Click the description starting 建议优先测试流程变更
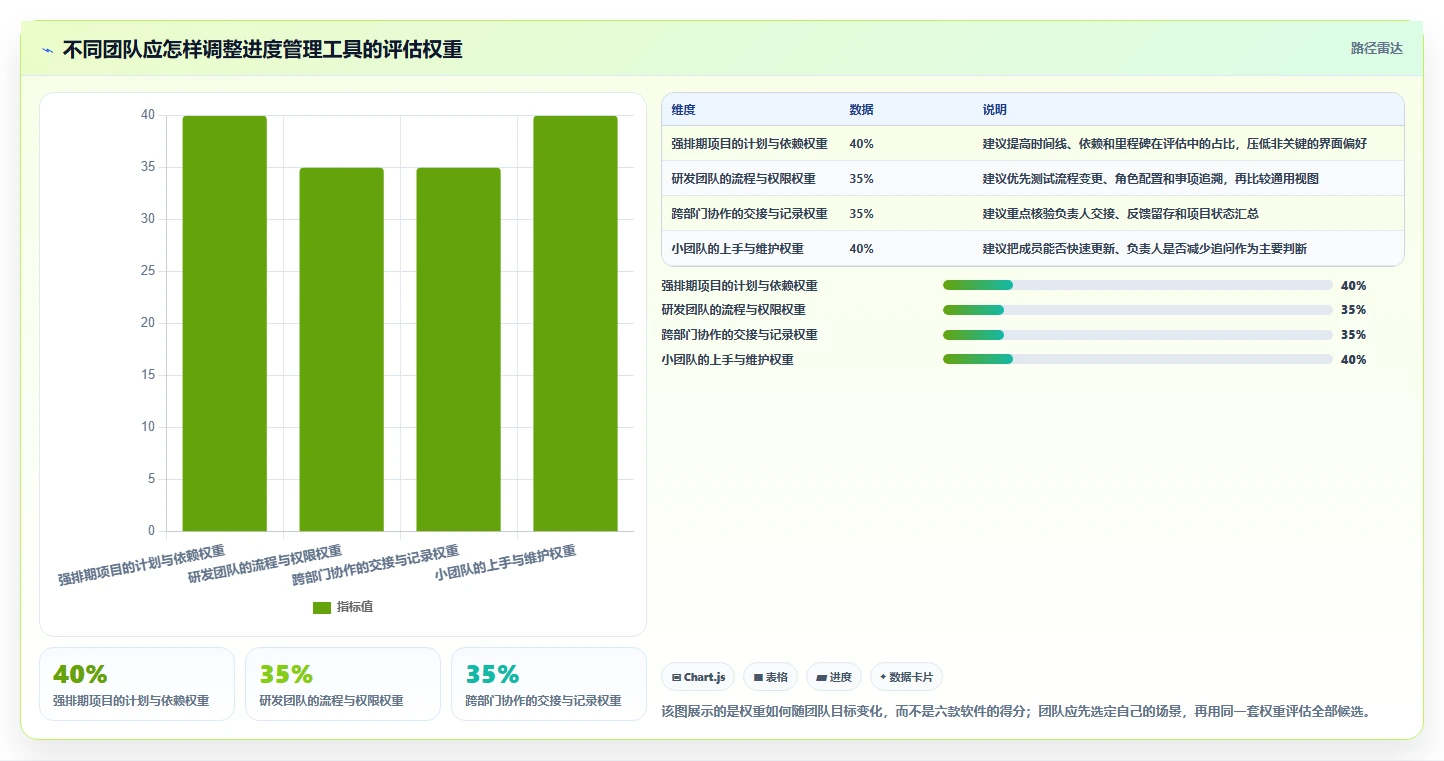 click(1151, 178)
